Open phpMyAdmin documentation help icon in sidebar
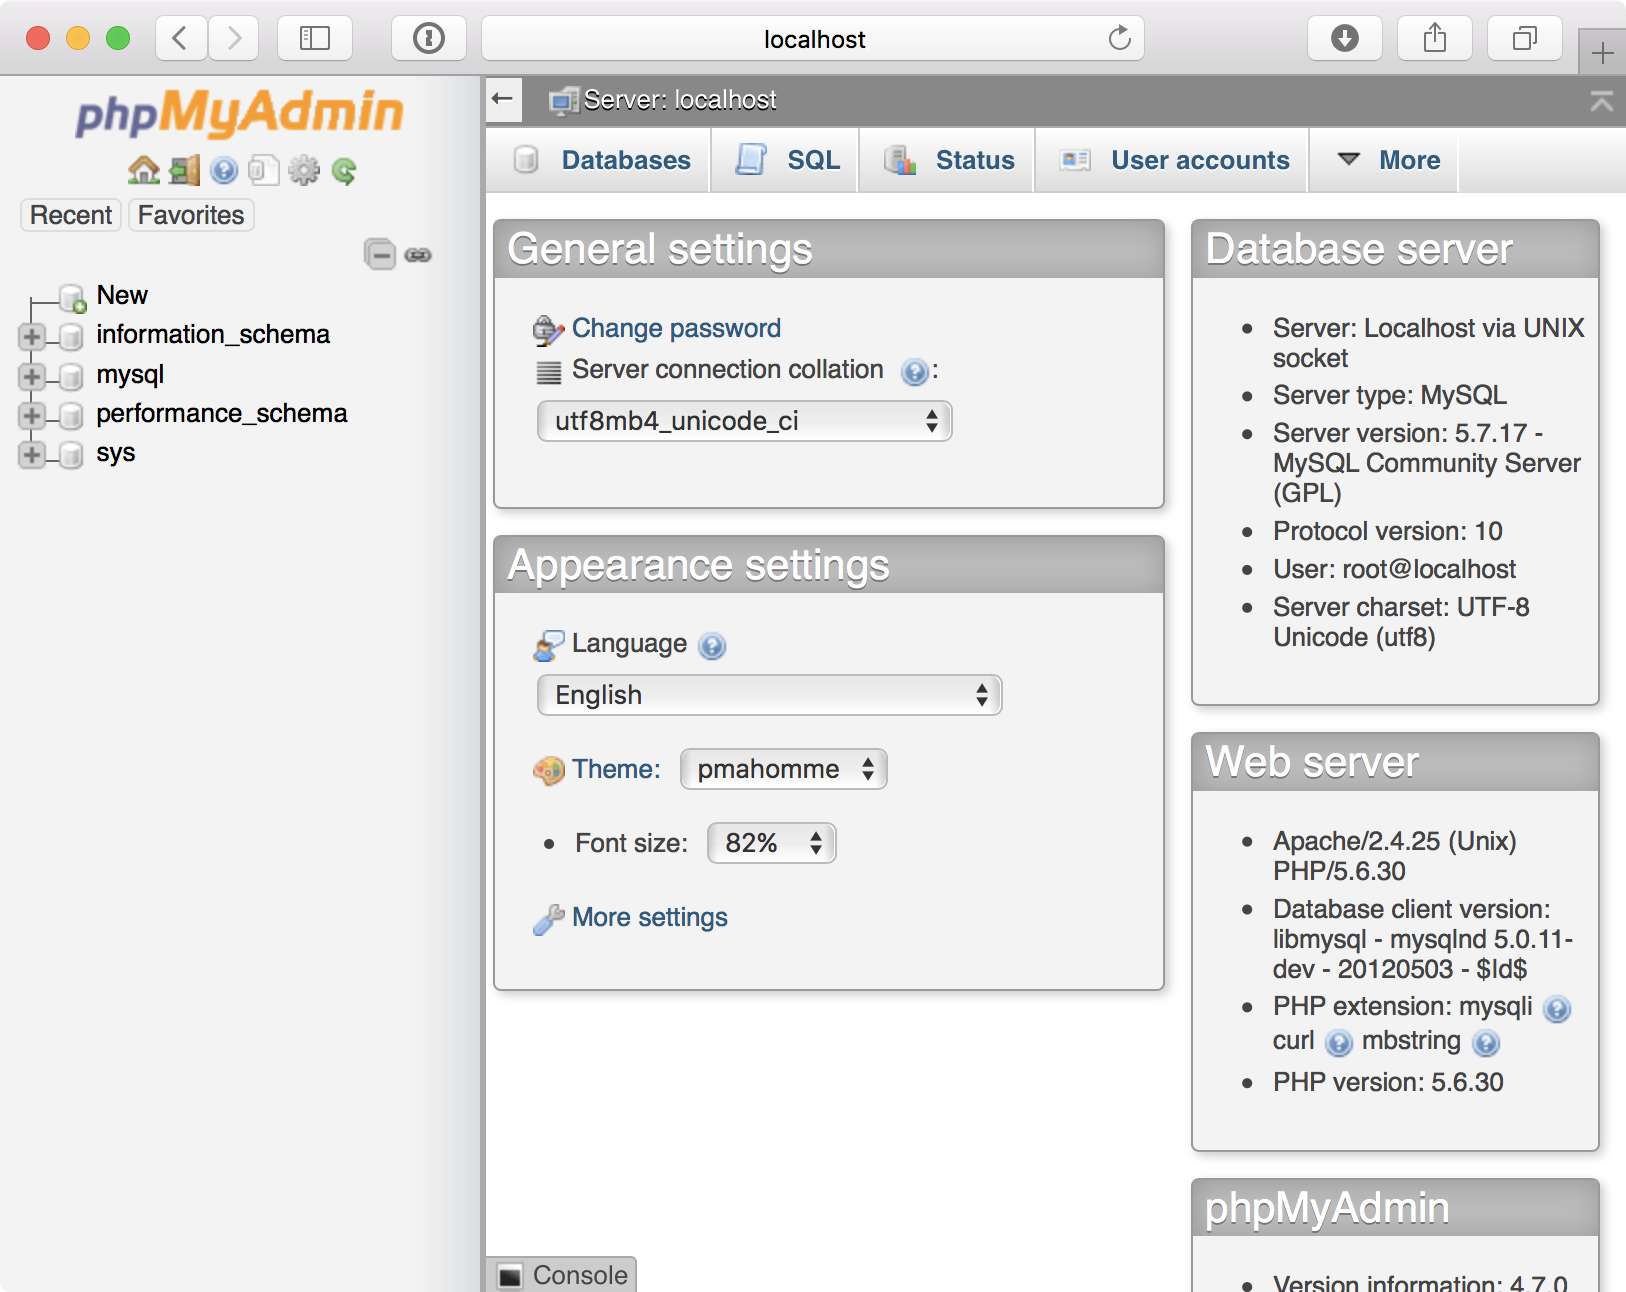 (224, 171)
